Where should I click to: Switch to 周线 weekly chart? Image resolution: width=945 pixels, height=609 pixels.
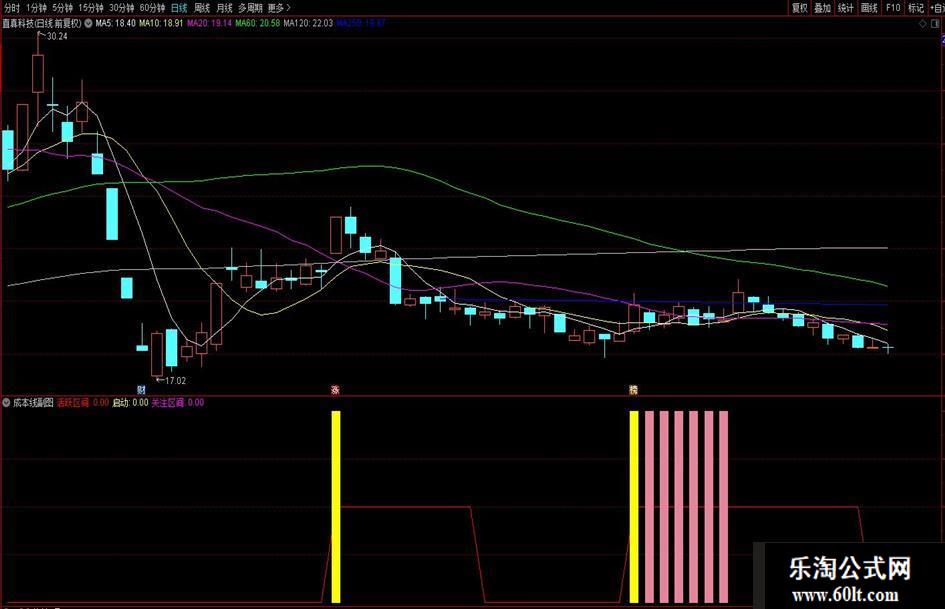coord(202,8)
